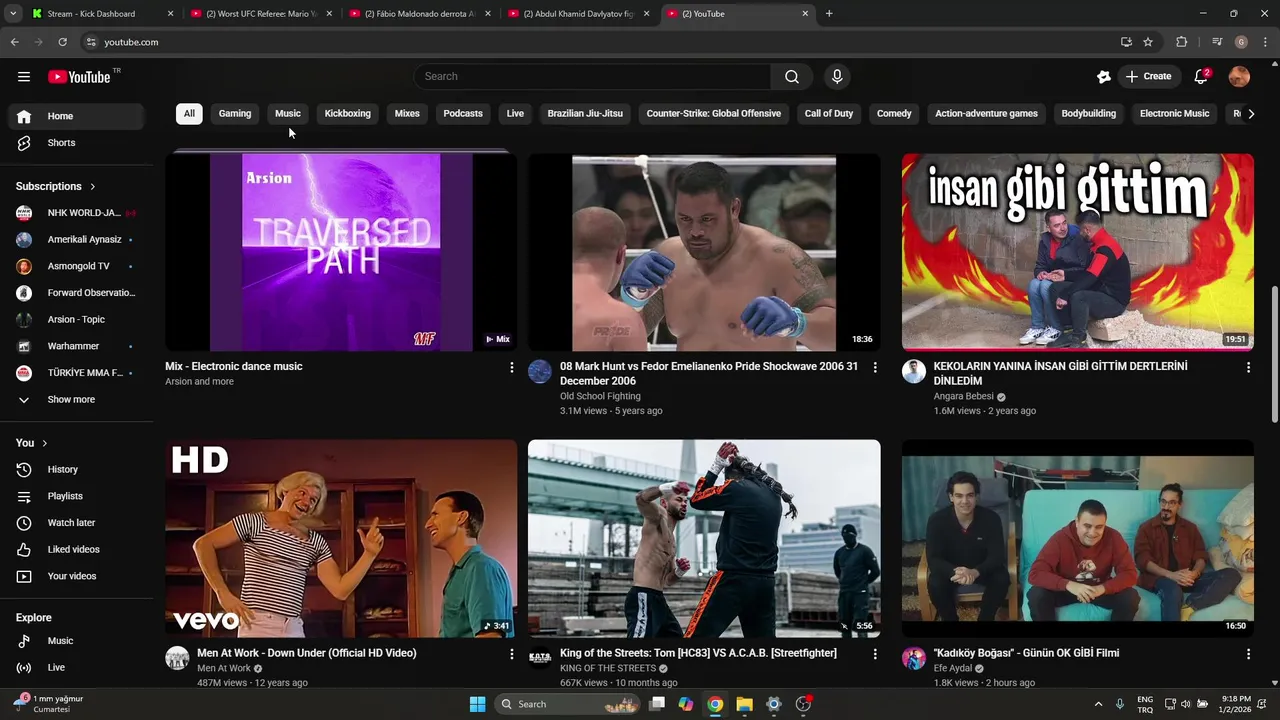Image resolution: width=1280 pixels, height=720 pixels.
Task: Open the YouTube hamburger guide menu
Action: (x=24, y=77)
